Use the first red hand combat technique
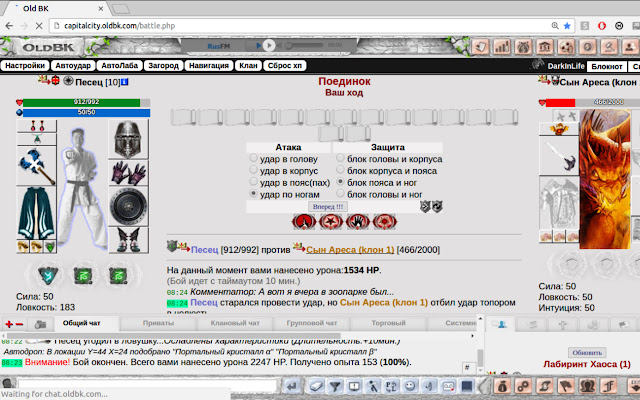The image size is (640, 400). pos(304,222)
